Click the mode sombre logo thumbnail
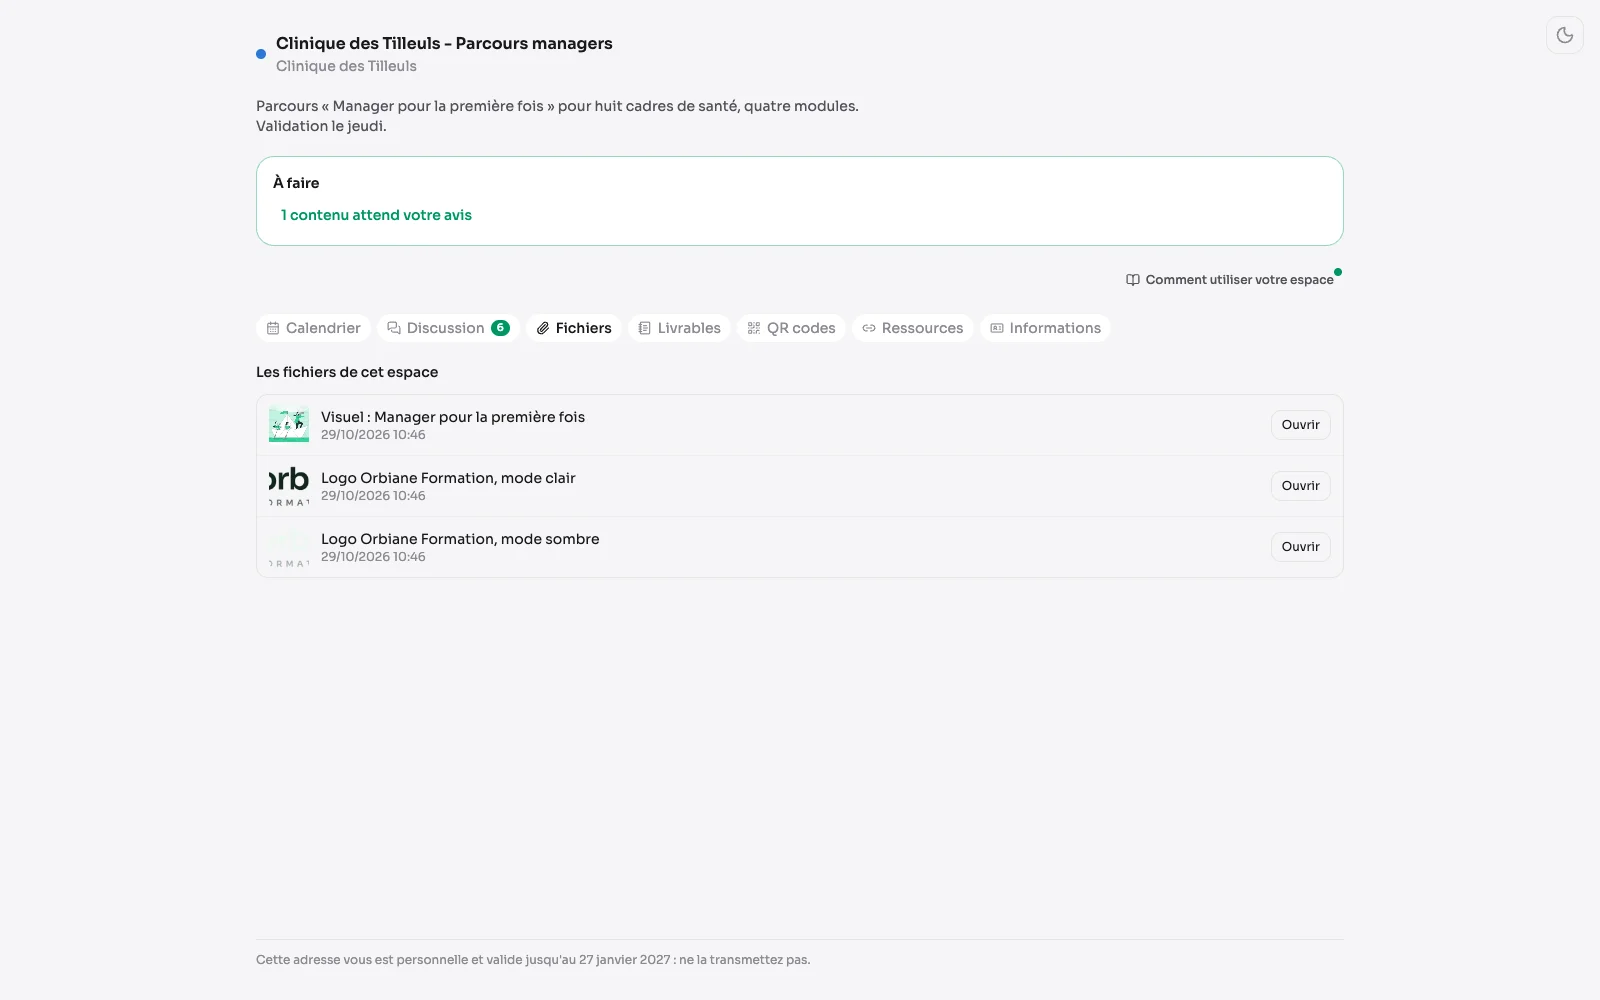This screenshot has height=1000, width=1600. 289,547
